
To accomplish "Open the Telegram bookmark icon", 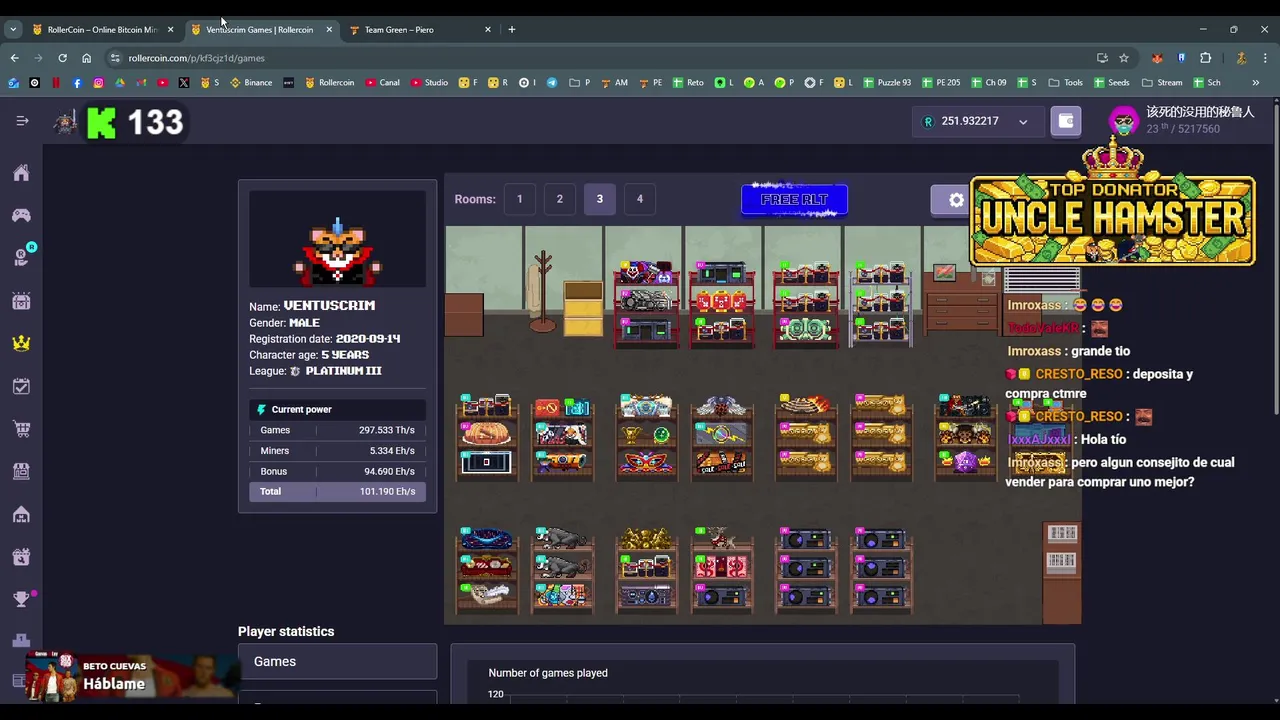I will tap(552, 83).
